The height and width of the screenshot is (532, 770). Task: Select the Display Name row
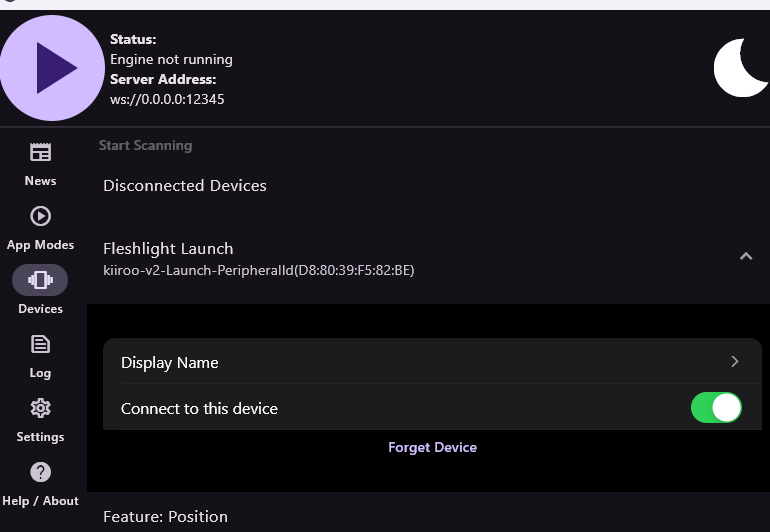click(400, 362)
